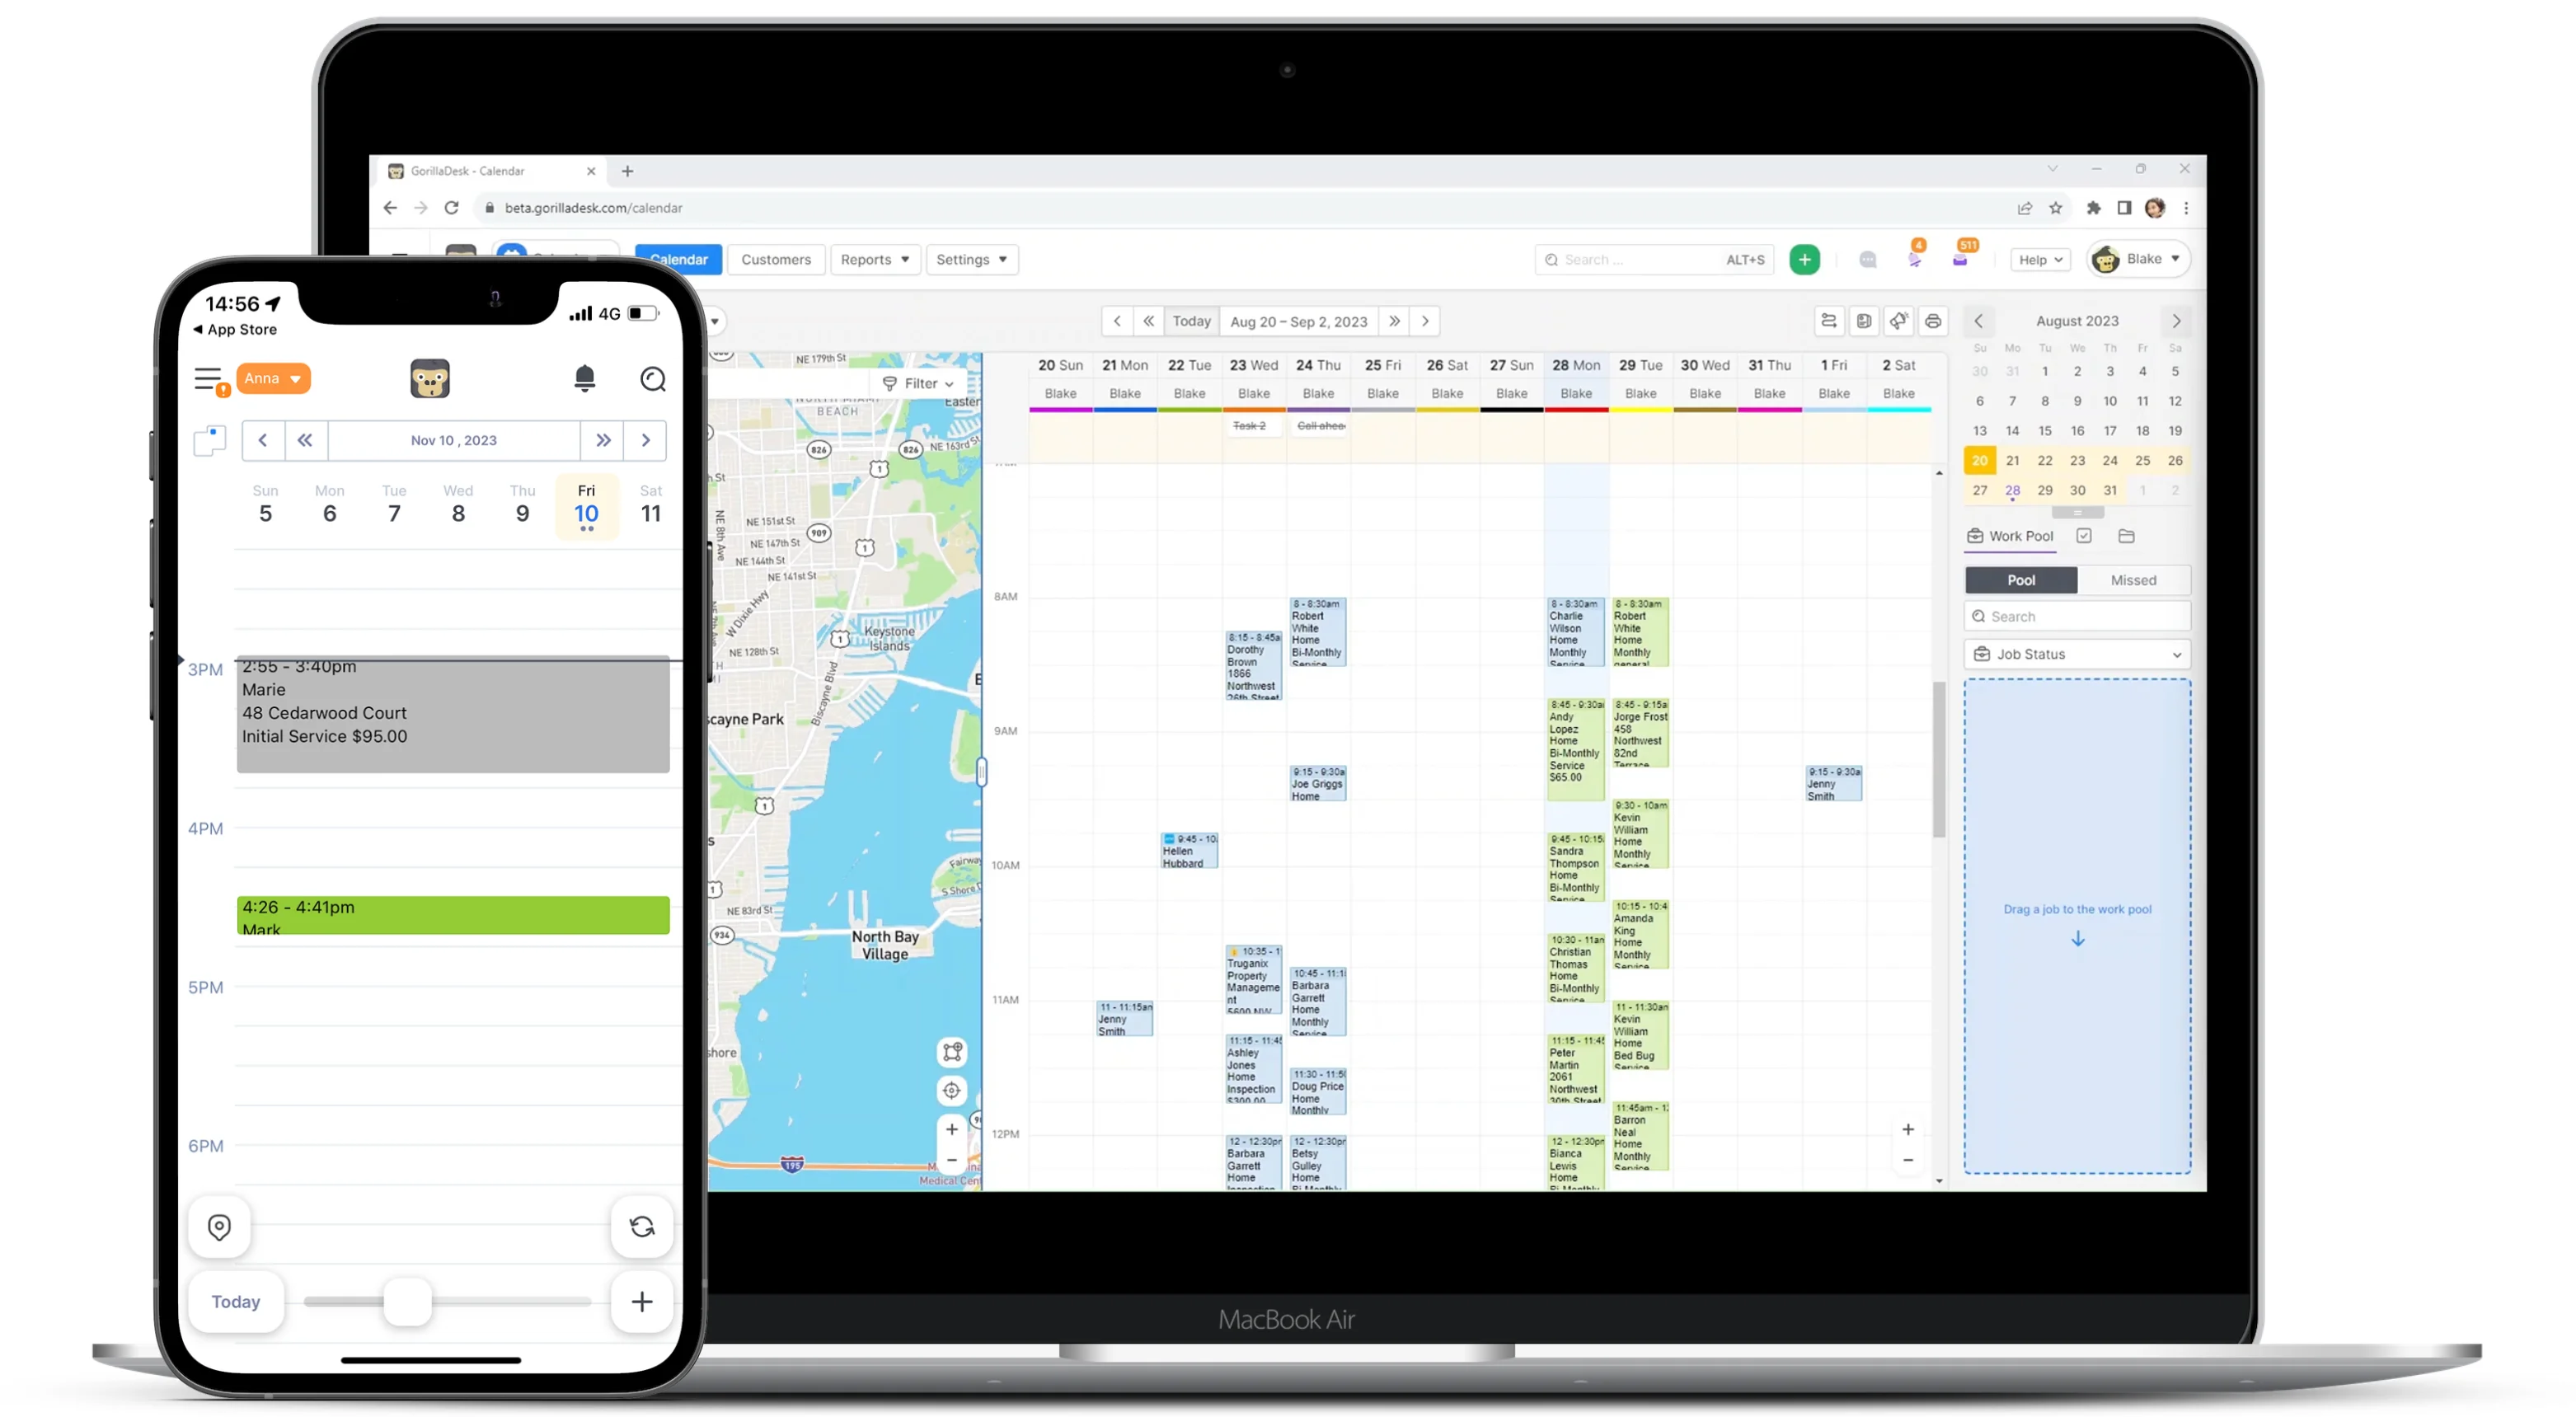Open the chat messages icon in header
This screenshot has width=2576, height=1417.
pos(1867,260)
